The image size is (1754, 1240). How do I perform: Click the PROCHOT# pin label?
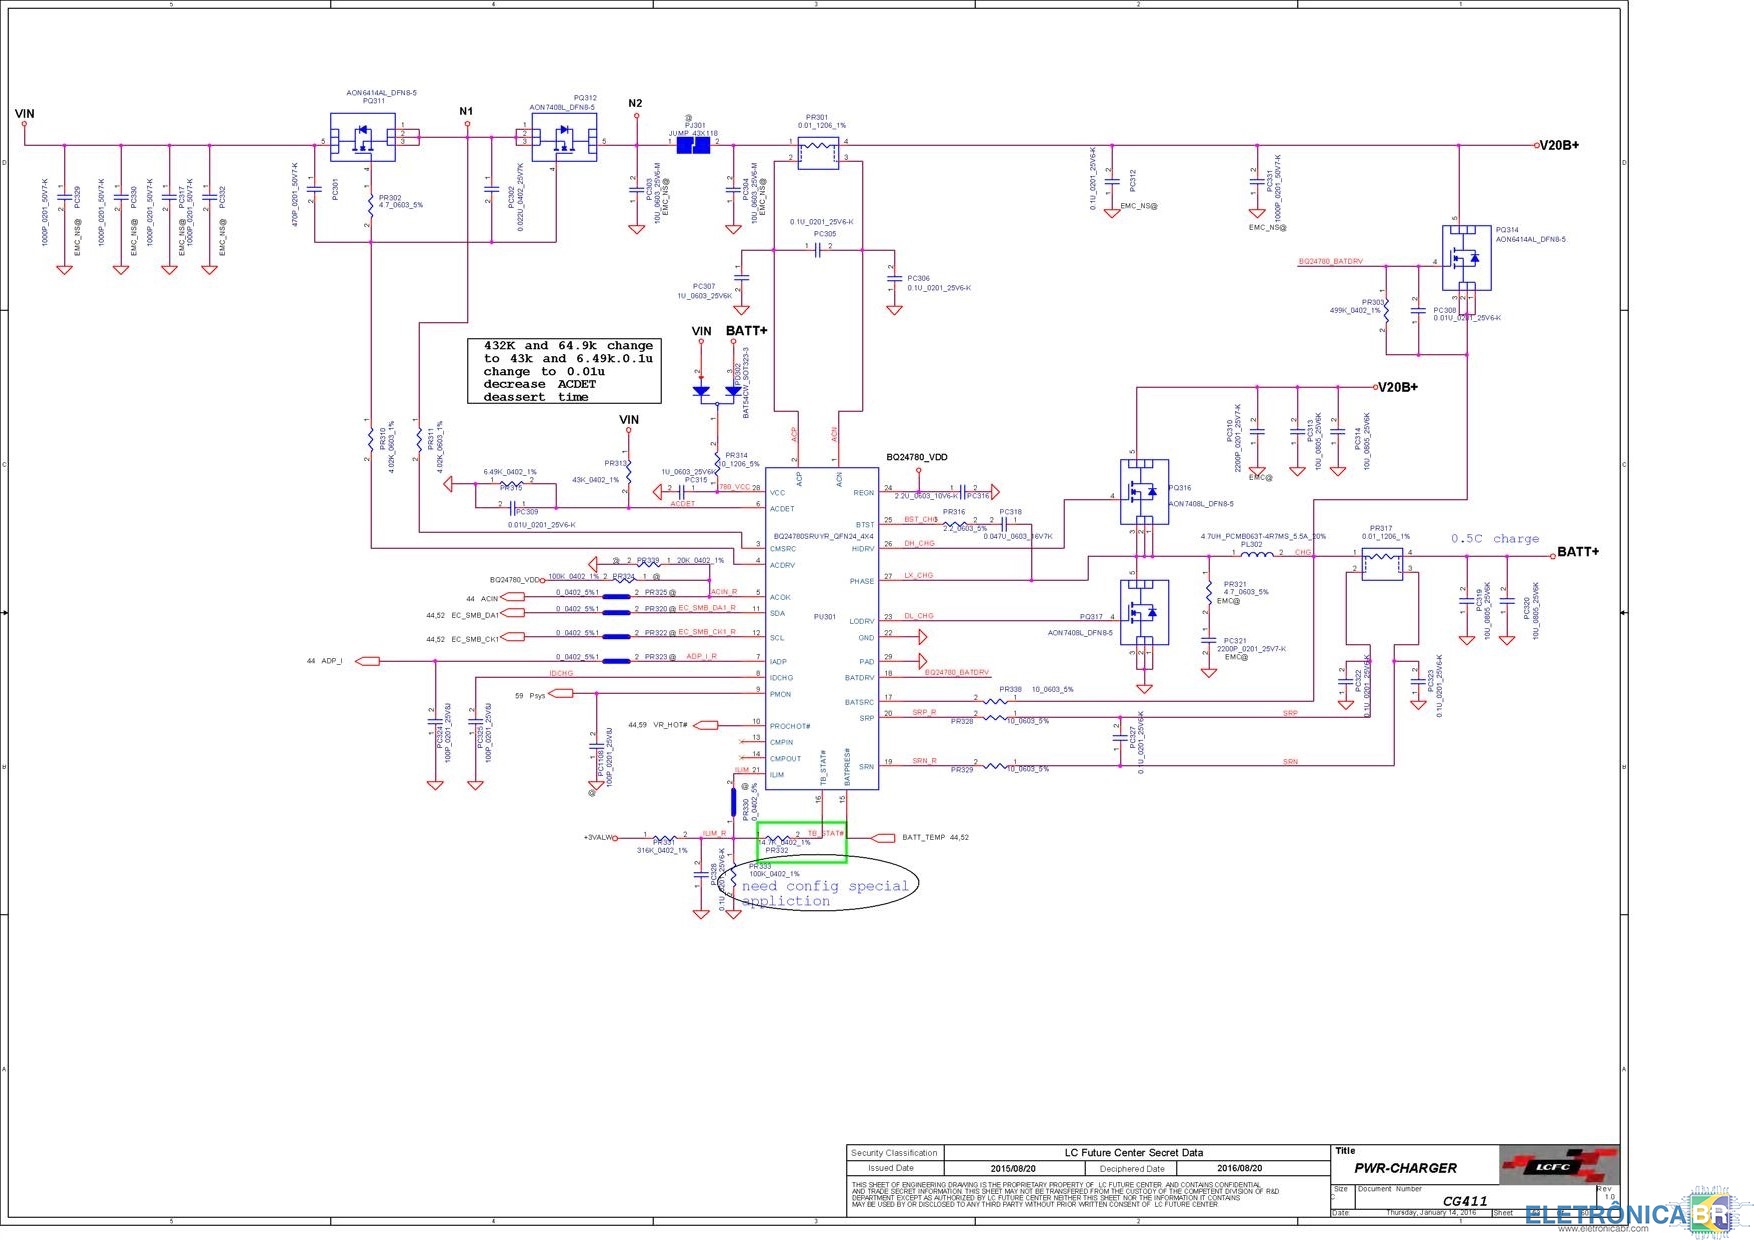(790, 726)
